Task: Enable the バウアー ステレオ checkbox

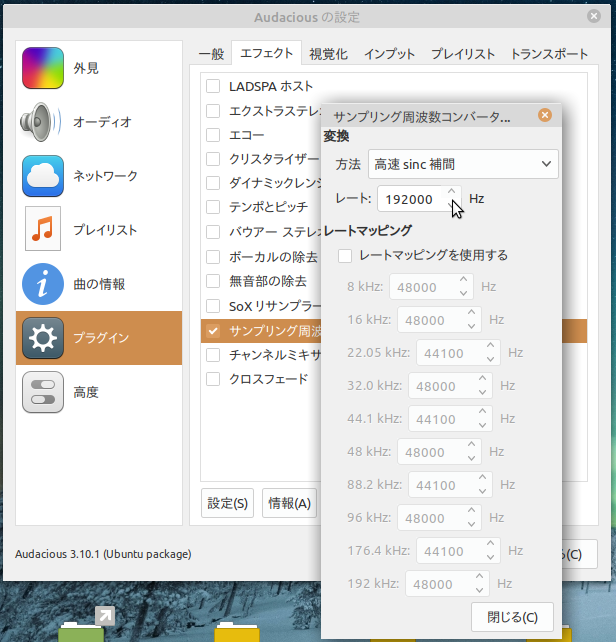Action: pos(213,232)
